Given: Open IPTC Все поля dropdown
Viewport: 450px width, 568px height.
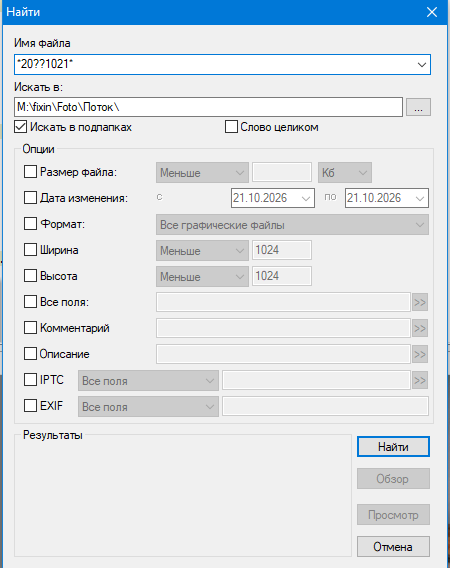Looking at the screenshot, I should click(148, 380).
